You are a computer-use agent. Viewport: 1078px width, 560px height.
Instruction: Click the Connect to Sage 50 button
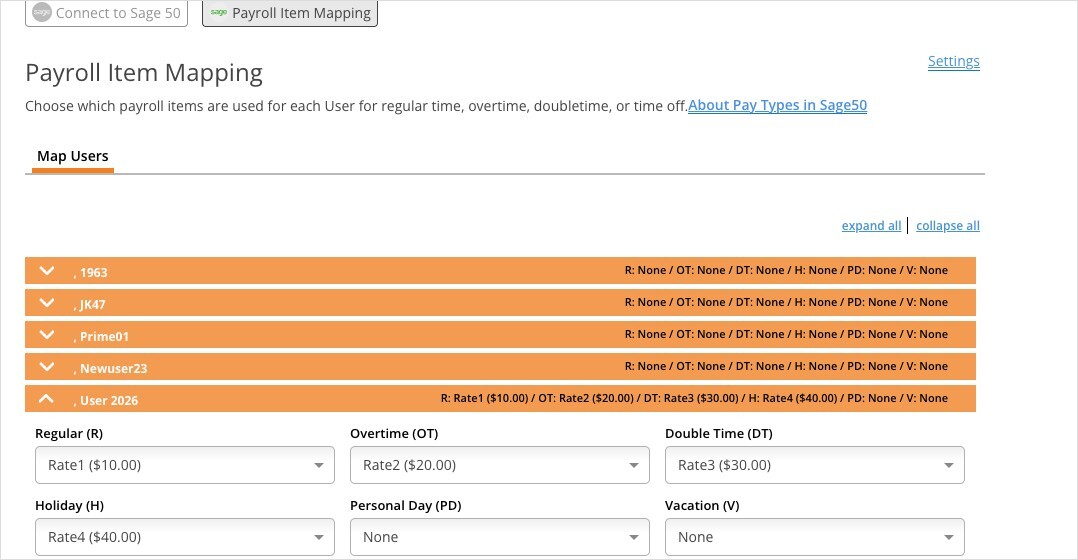(107, 13)
